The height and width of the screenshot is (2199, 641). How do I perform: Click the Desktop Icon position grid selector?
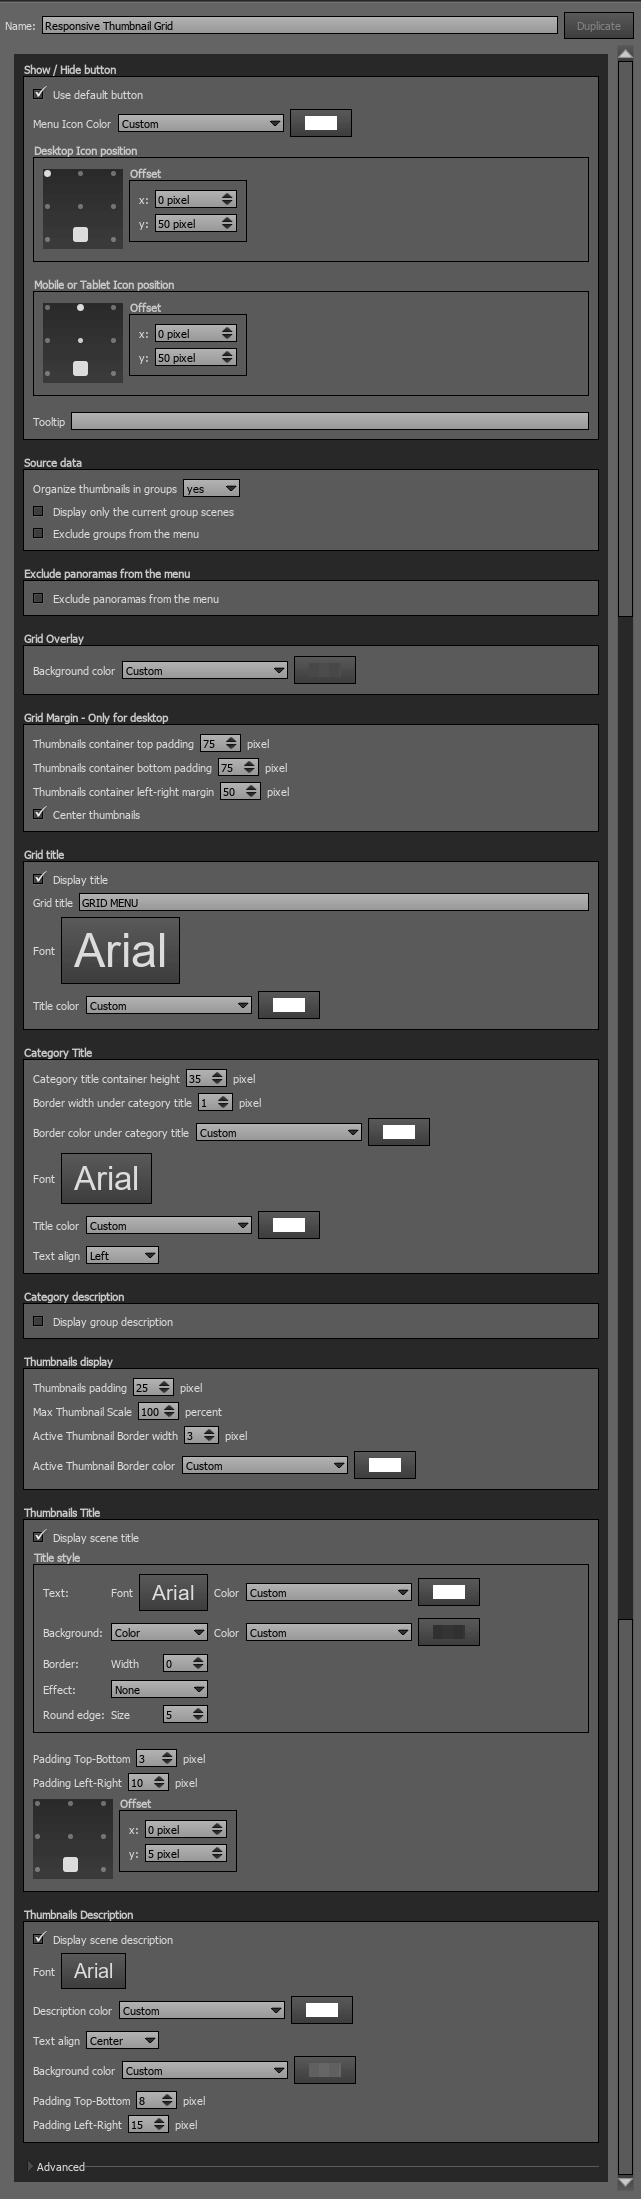82,207
